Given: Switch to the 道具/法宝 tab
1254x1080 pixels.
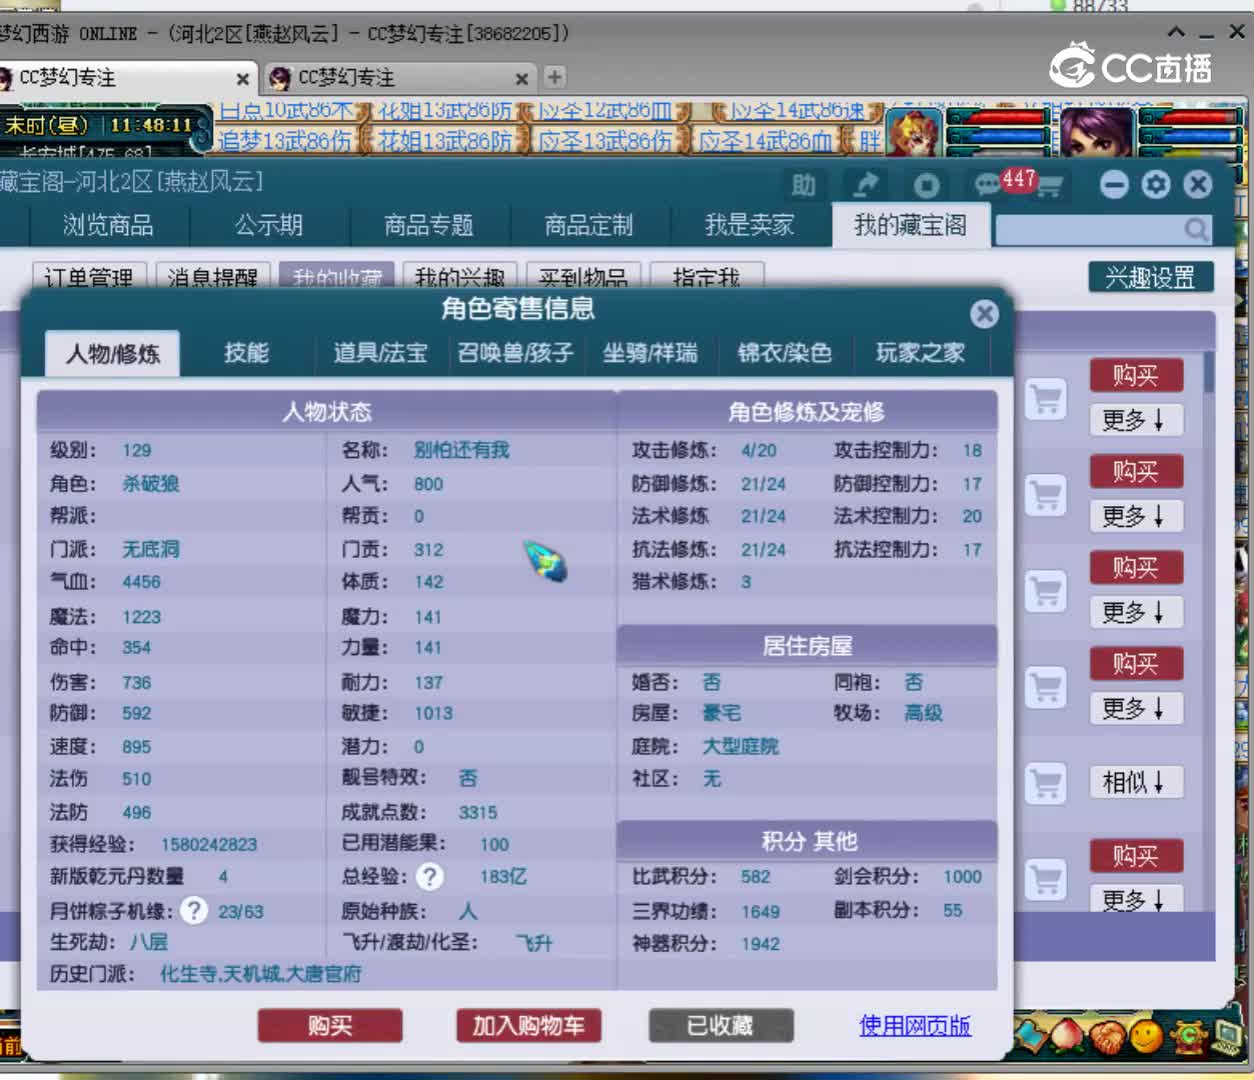Looking at the screenshot, I should [x=380, y=353].
